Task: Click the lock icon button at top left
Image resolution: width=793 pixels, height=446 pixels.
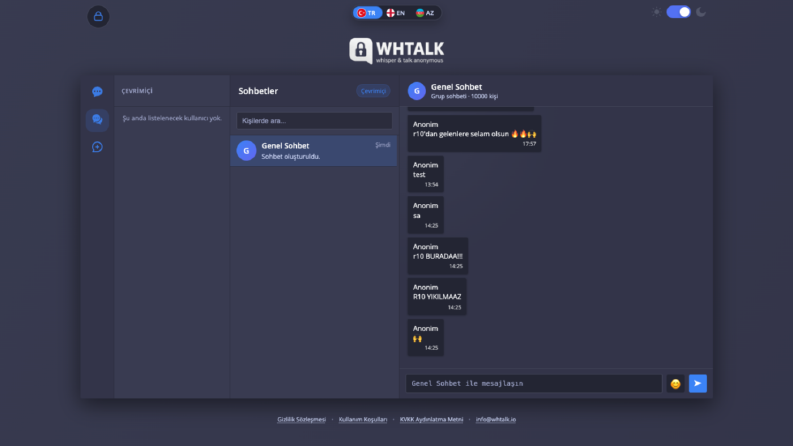Action: 98,17
